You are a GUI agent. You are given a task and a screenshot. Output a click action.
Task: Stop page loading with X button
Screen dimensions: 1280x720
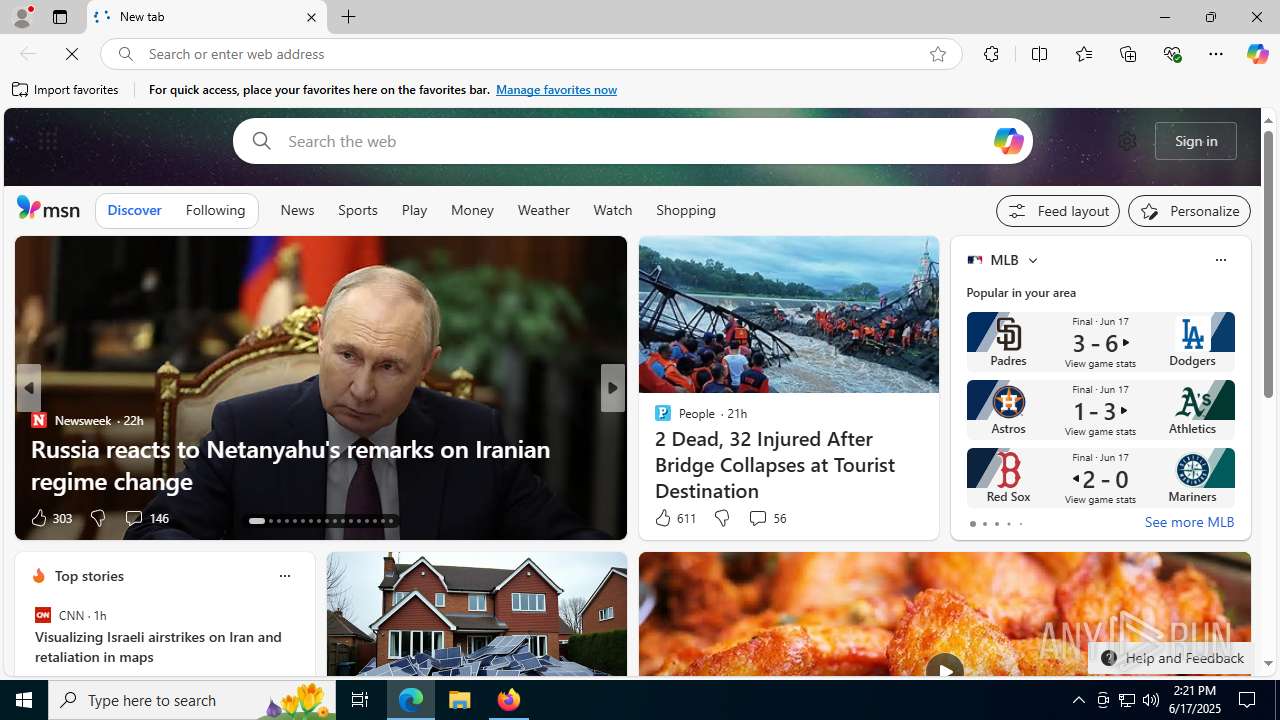(x=72, y=54)
